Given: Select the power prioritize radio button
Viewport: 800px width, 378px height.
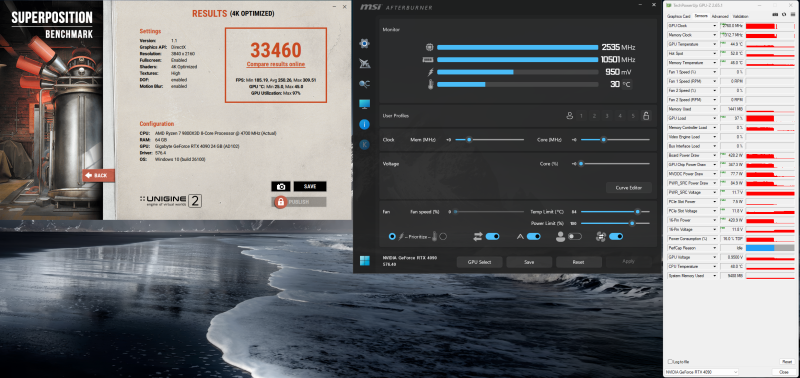Looking at the screenshot, I should click(392, 236).
